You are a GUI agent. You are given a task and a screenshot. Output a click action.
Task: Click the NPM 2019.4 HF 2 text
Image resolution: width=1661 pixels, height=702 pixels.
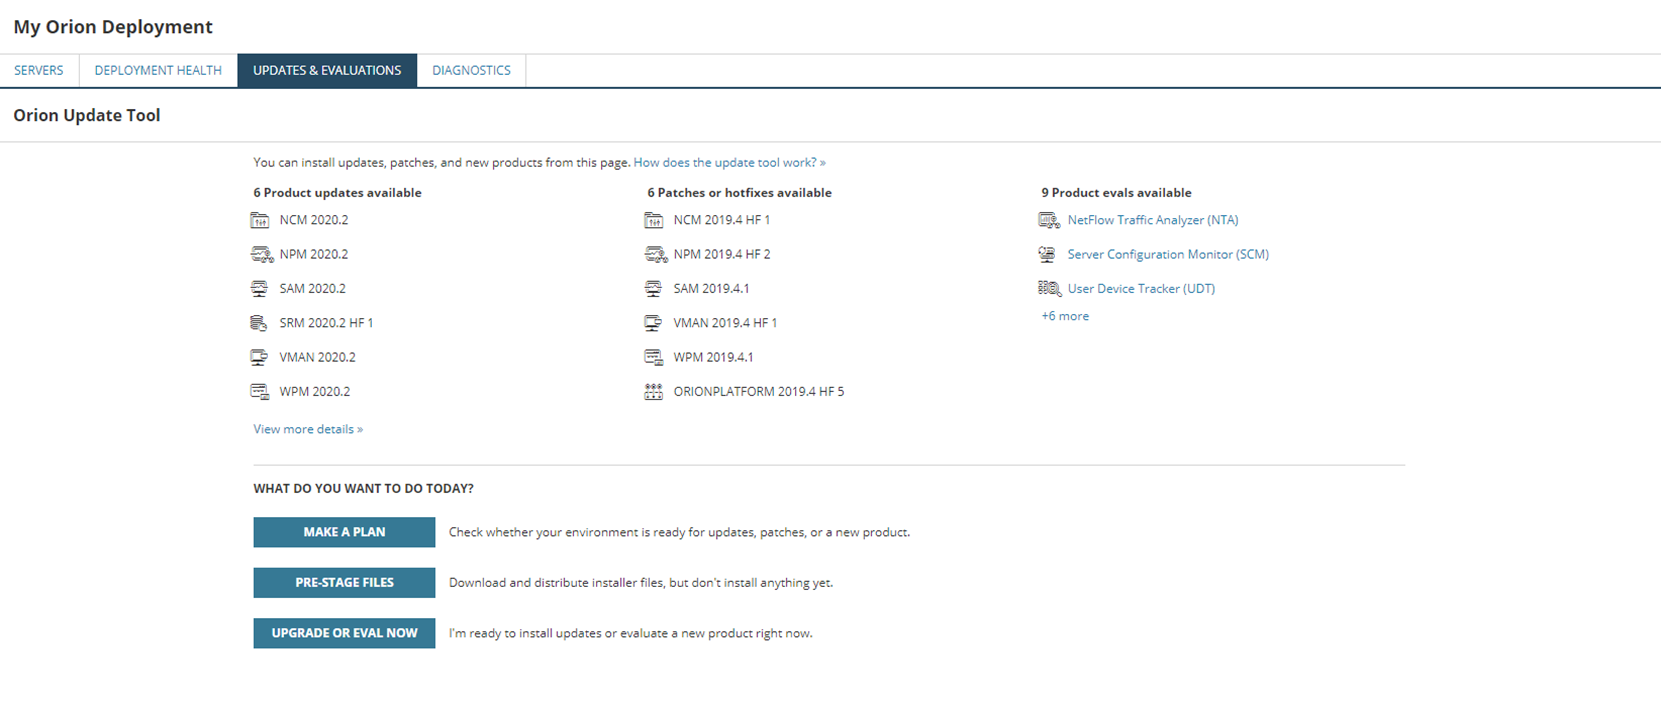[x=722, y=254]
